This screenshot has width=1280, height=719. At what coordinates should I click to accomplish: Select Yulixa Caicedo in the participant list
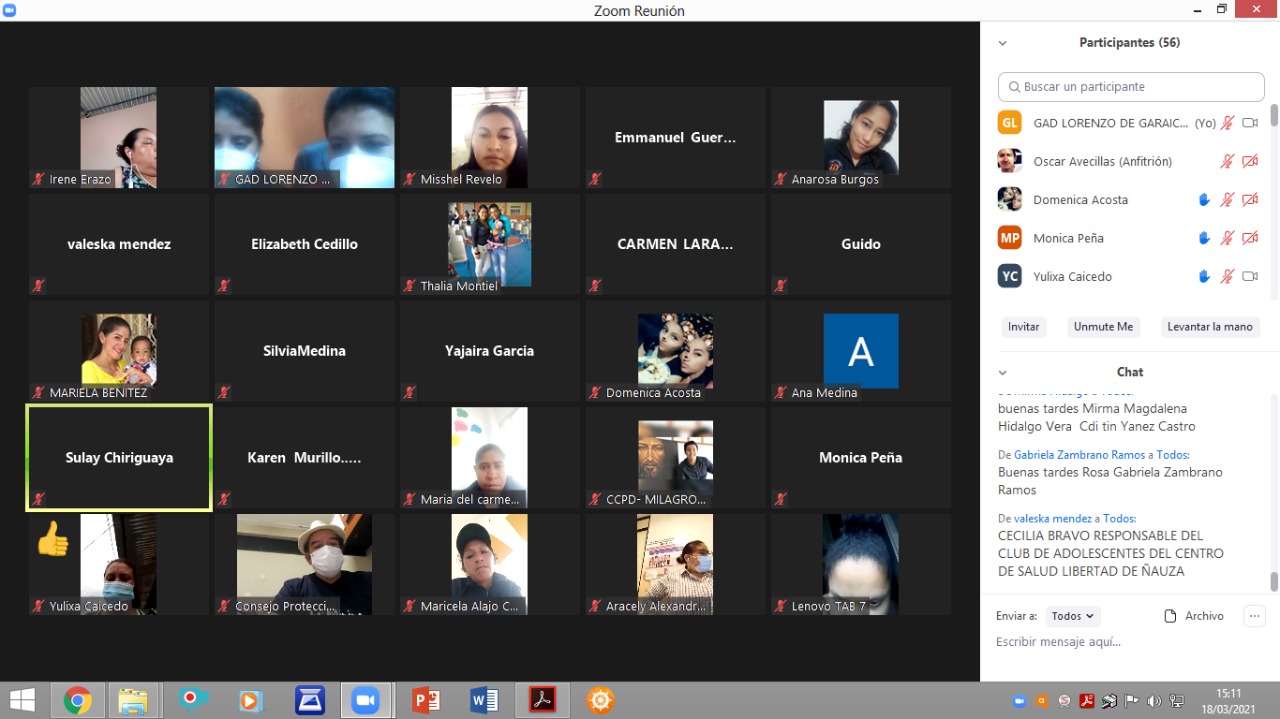pyautogui.click(x=1072, y=277)
